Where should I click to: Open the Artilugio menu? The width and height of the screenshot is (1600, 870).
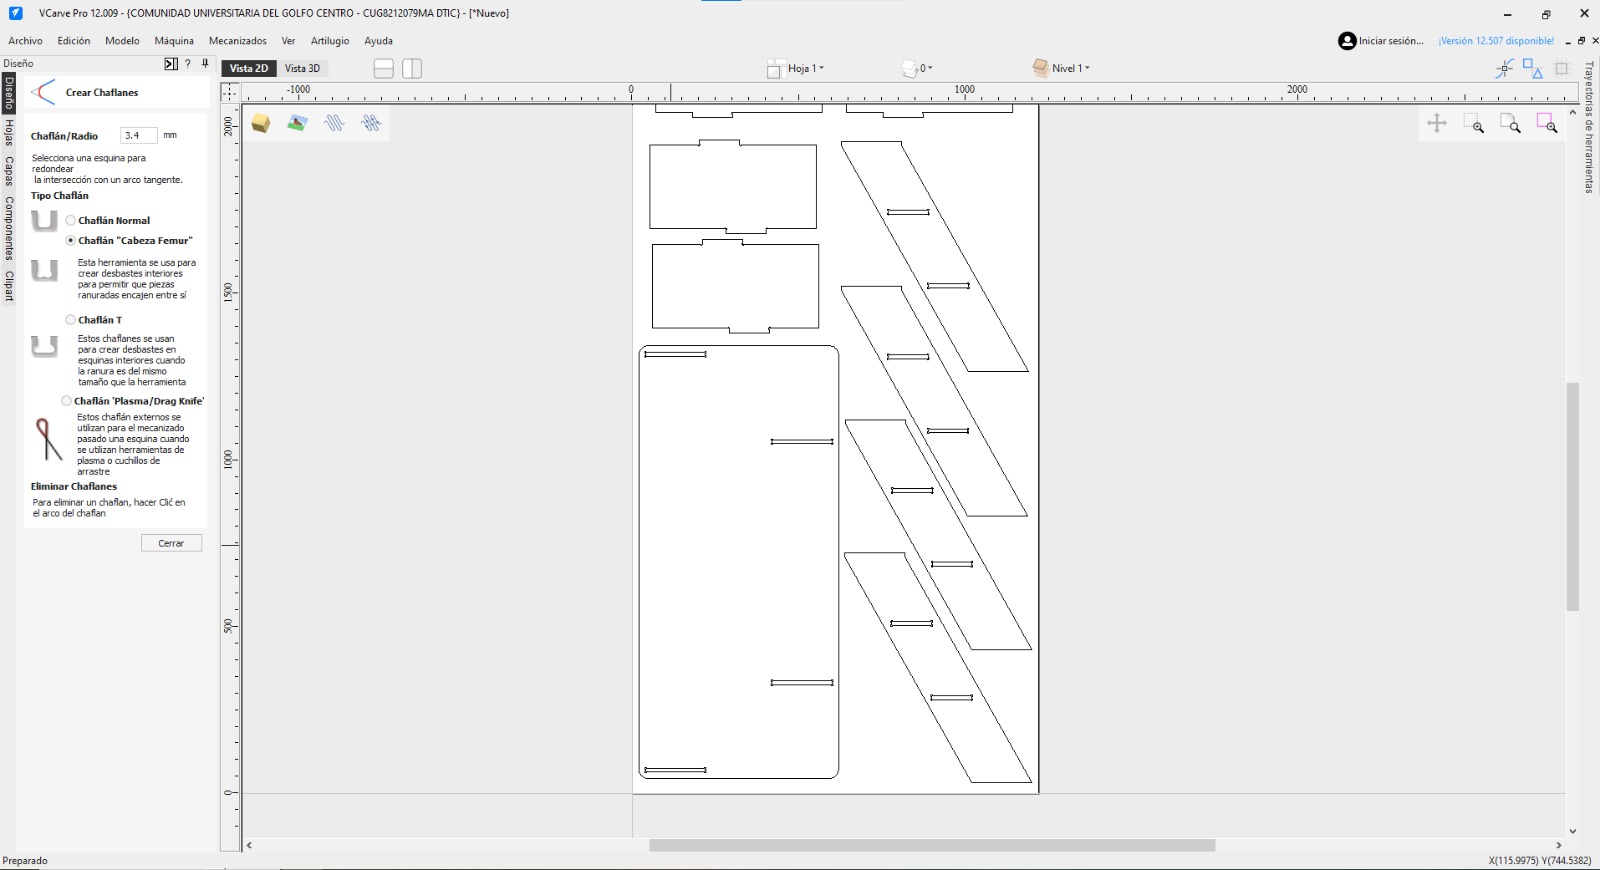(x=330, y=41)
